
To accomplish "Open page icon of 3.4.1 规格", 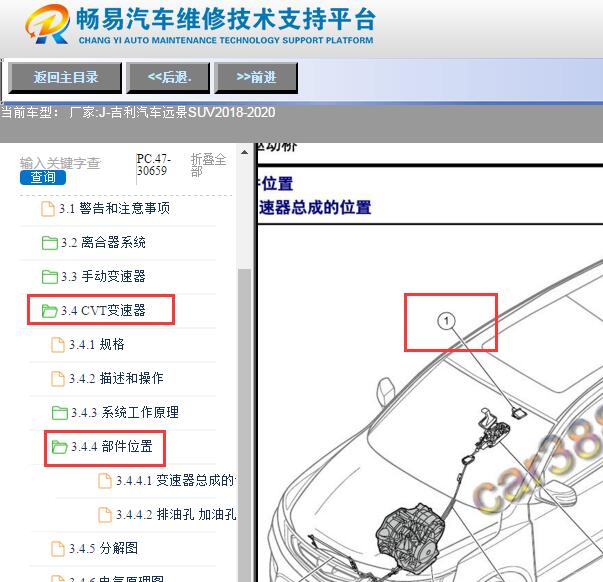I will 58,345.
